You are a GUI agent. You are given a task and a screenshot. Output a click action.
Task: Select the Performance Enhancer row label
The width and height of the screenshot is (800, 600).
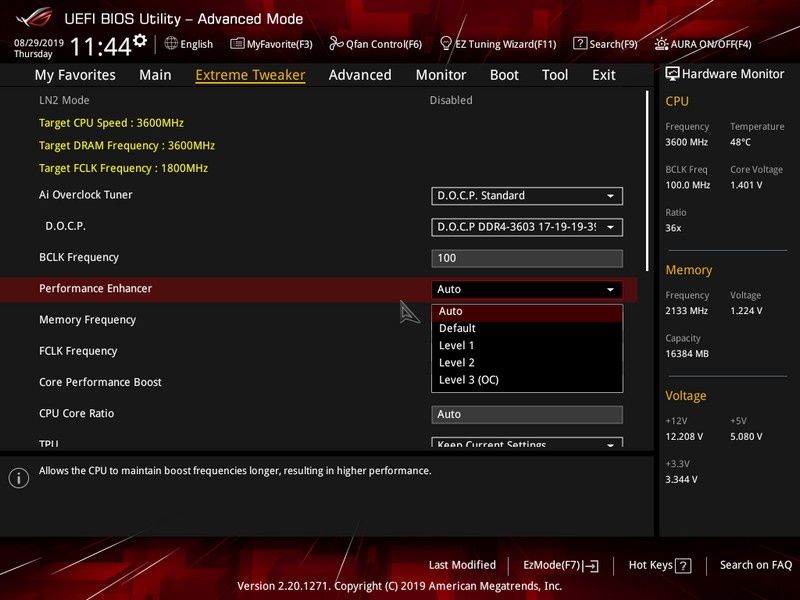(x=95, y=288)
